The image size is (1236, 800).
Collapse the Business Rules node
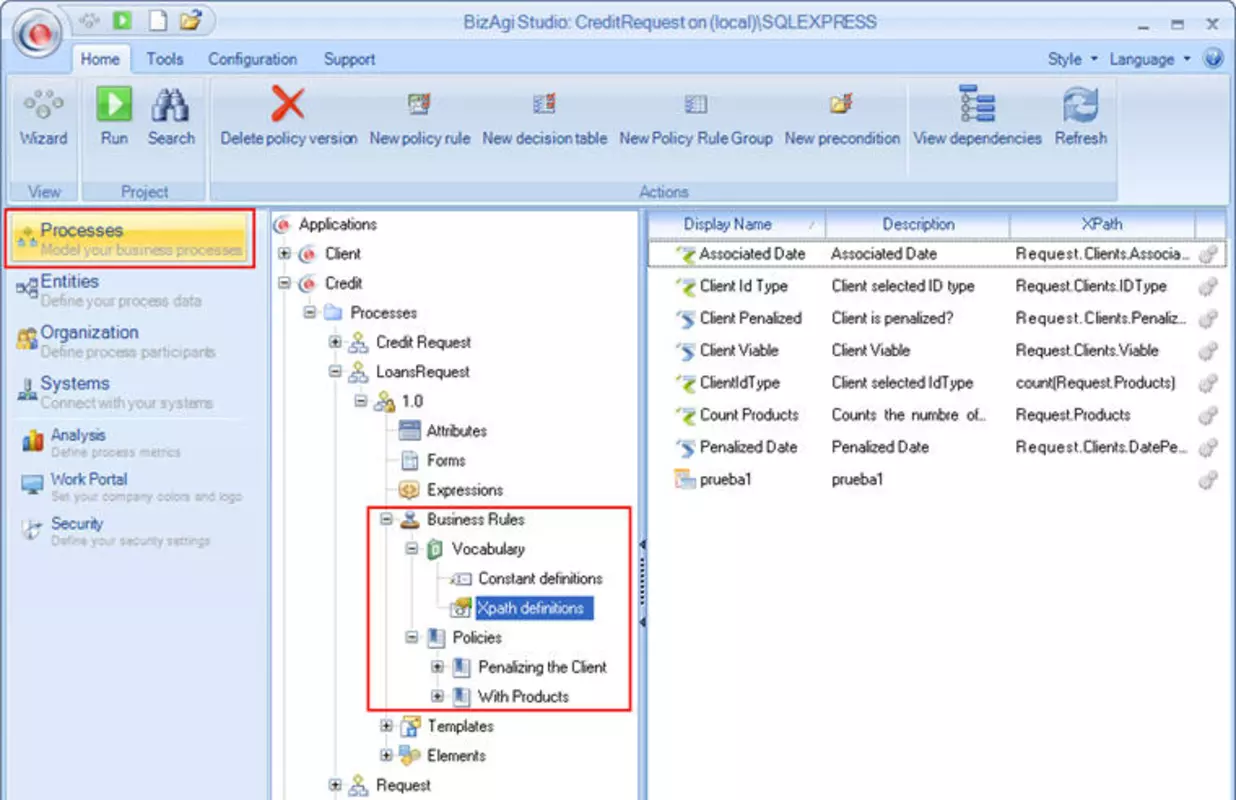point(386,520)
